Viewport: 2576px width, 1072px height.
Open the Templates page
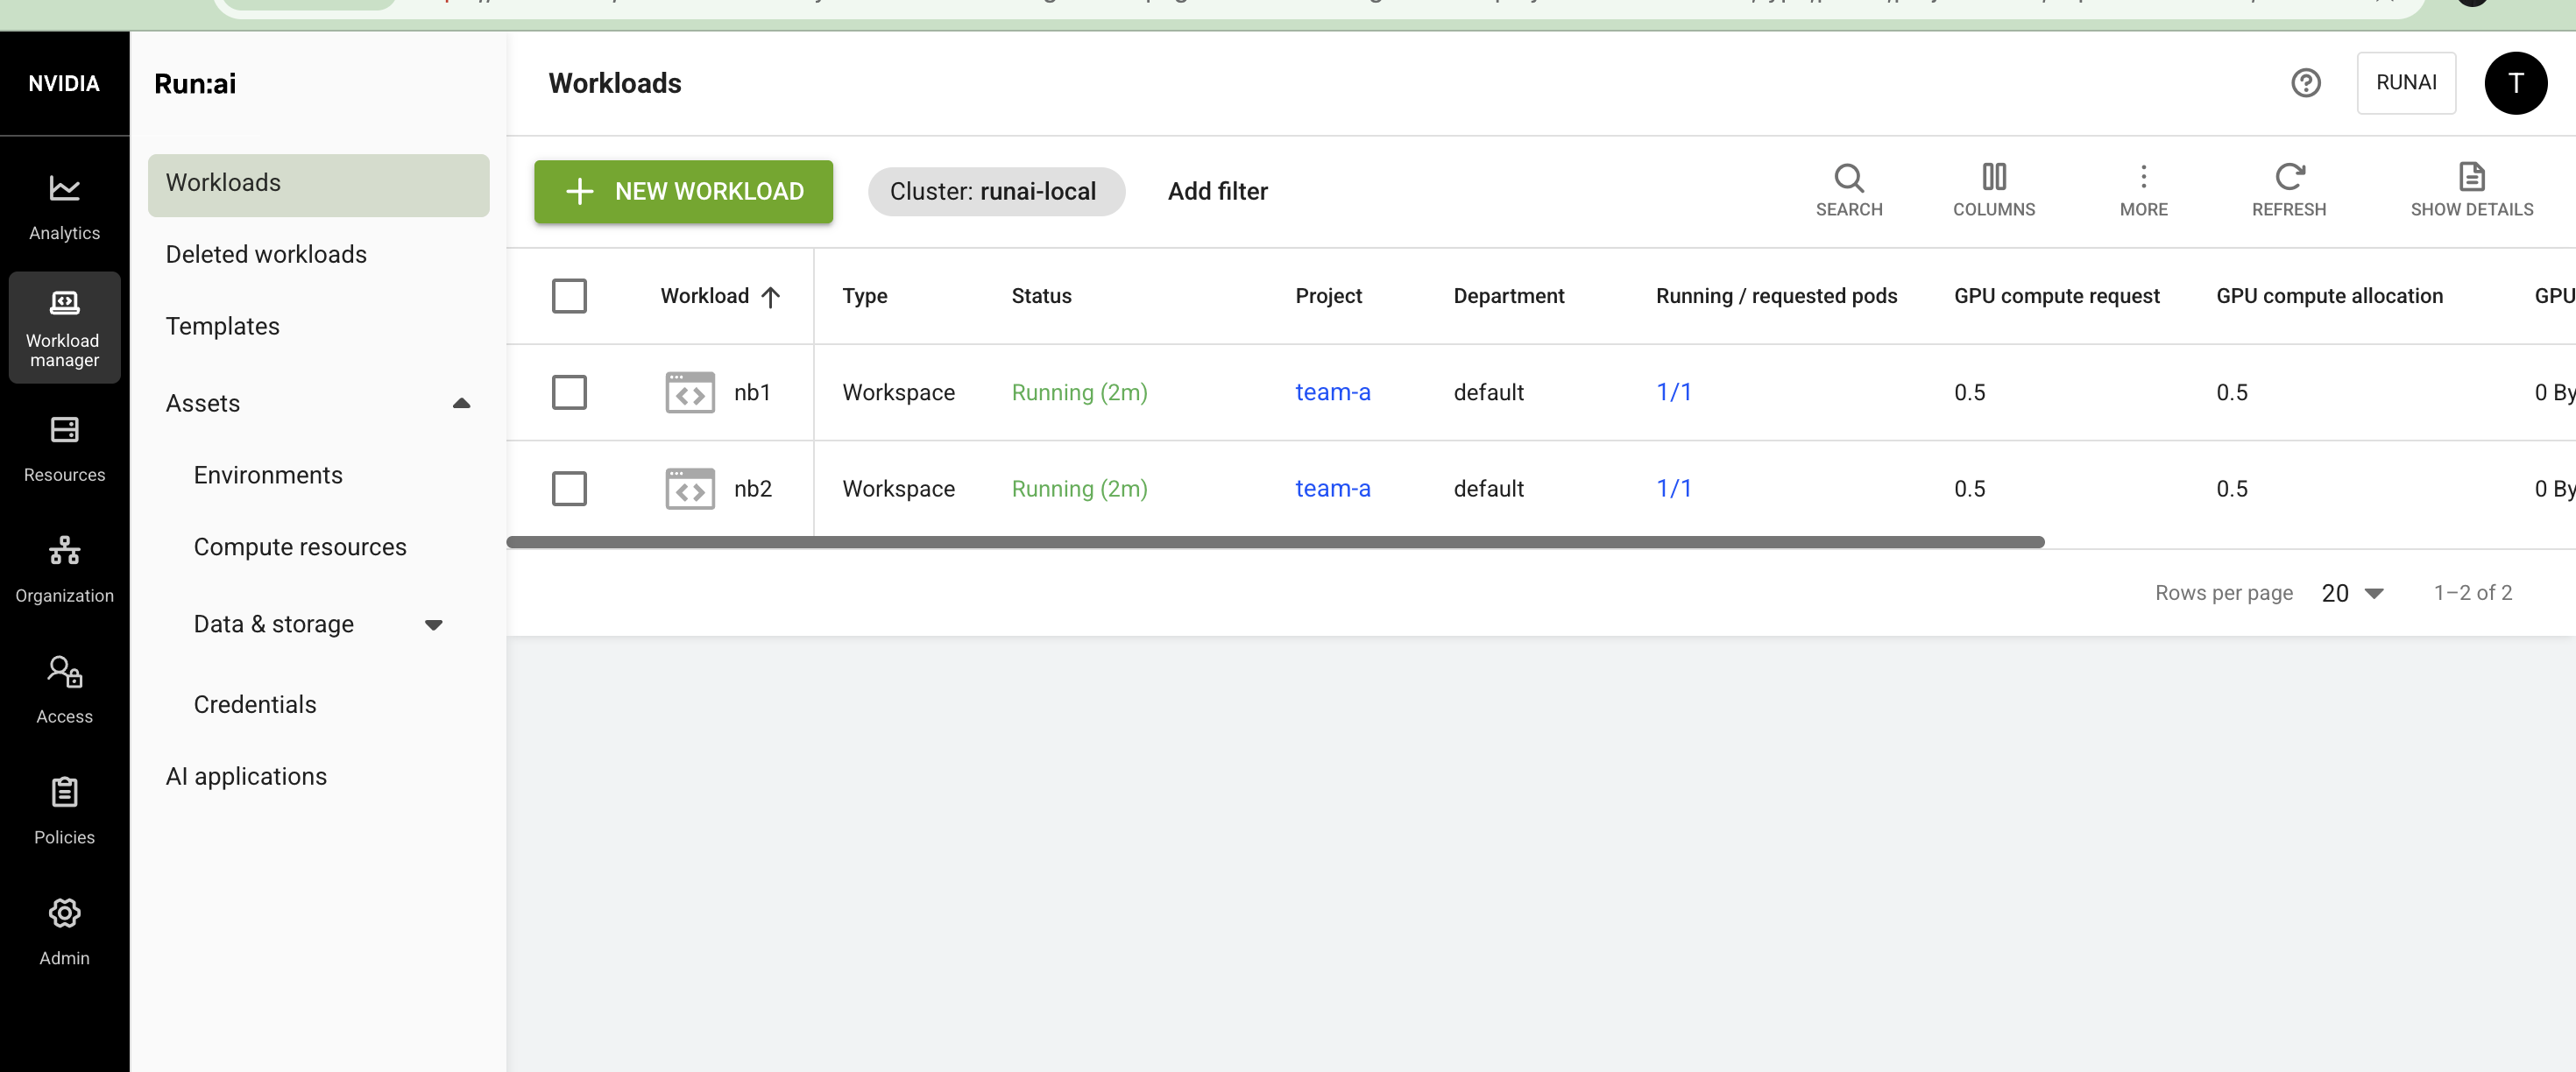click(x=222, y=327)
